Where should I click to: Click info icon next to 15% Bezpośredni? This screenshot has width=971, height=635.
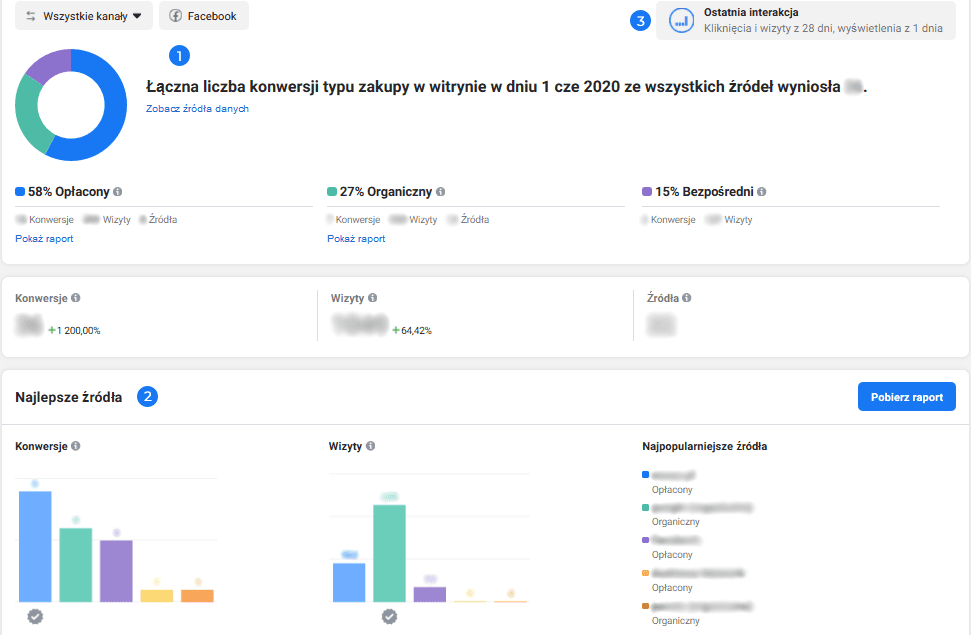click(x=762, y=192)
